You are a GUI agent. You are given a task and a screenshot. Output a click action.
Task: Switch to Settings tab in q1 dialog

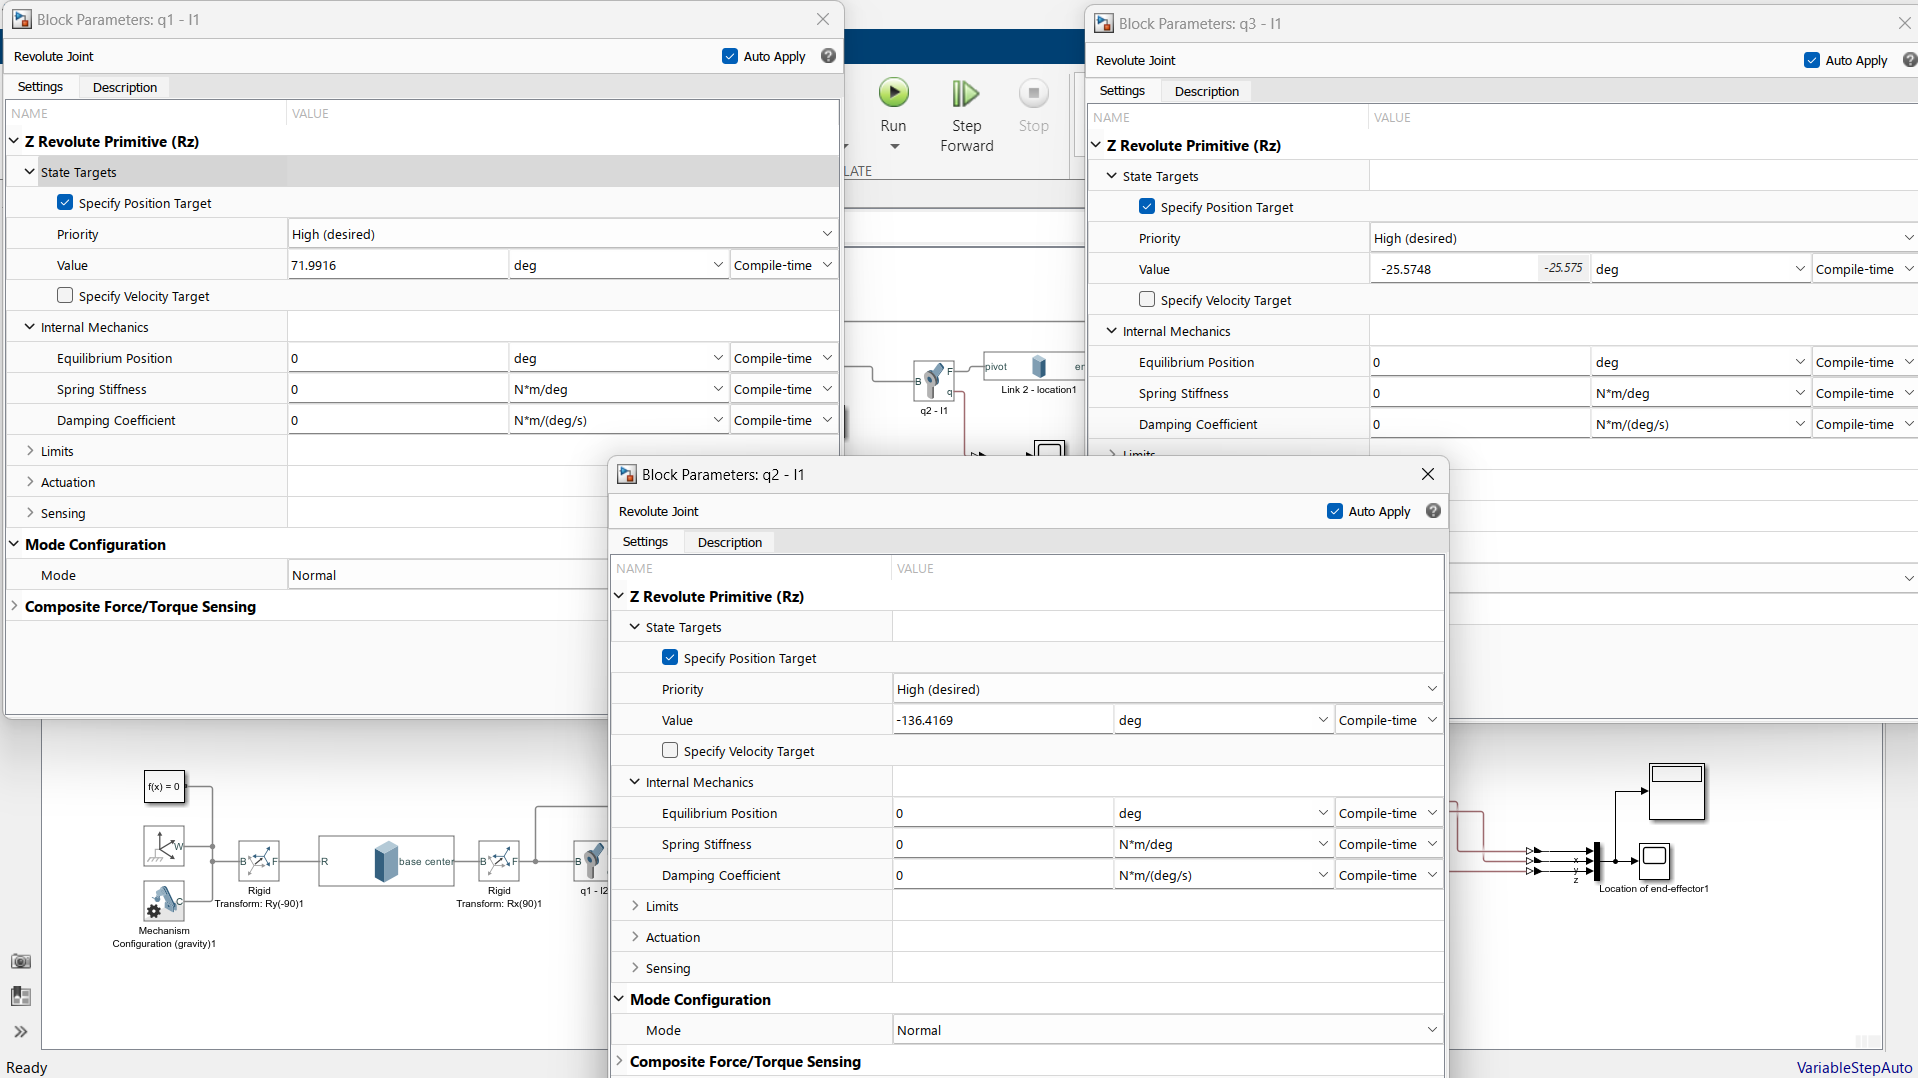[41, 87]
